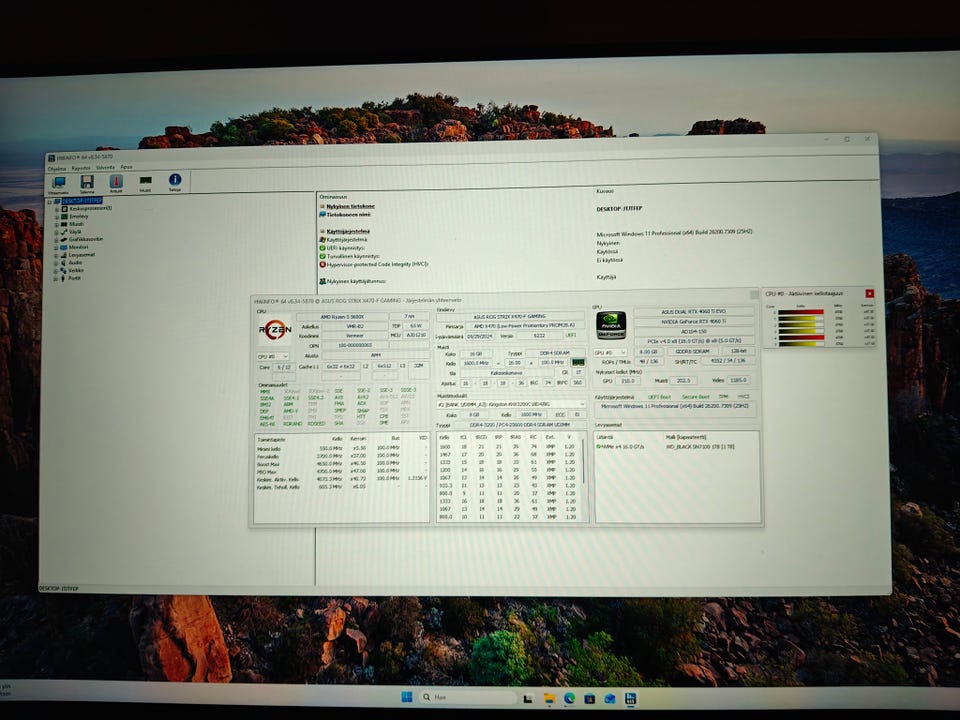This screenshot has width=960, height=720.
Task: Click the Core 0 red clock bar
Action: (x=801, y=312)
